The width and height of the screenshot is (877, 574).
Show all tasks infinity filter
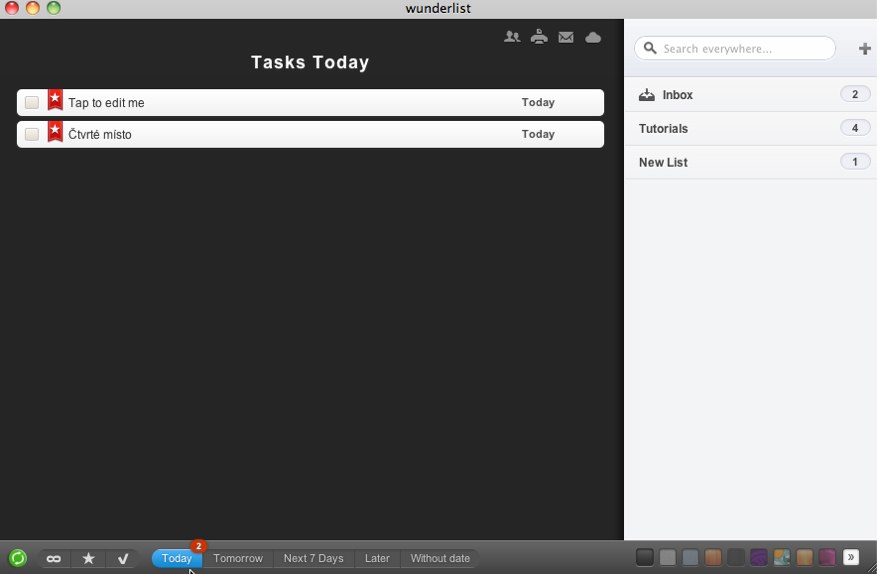[54, 558]
